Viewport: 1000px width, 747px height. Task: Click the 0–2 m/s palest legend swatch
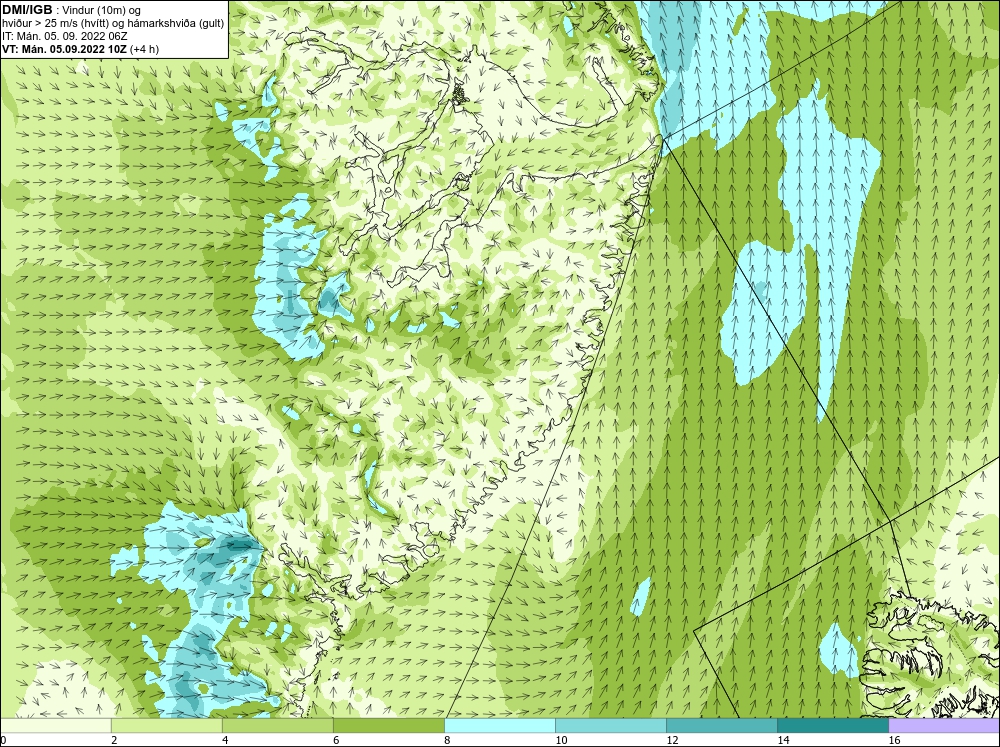(x=55, y=725)
